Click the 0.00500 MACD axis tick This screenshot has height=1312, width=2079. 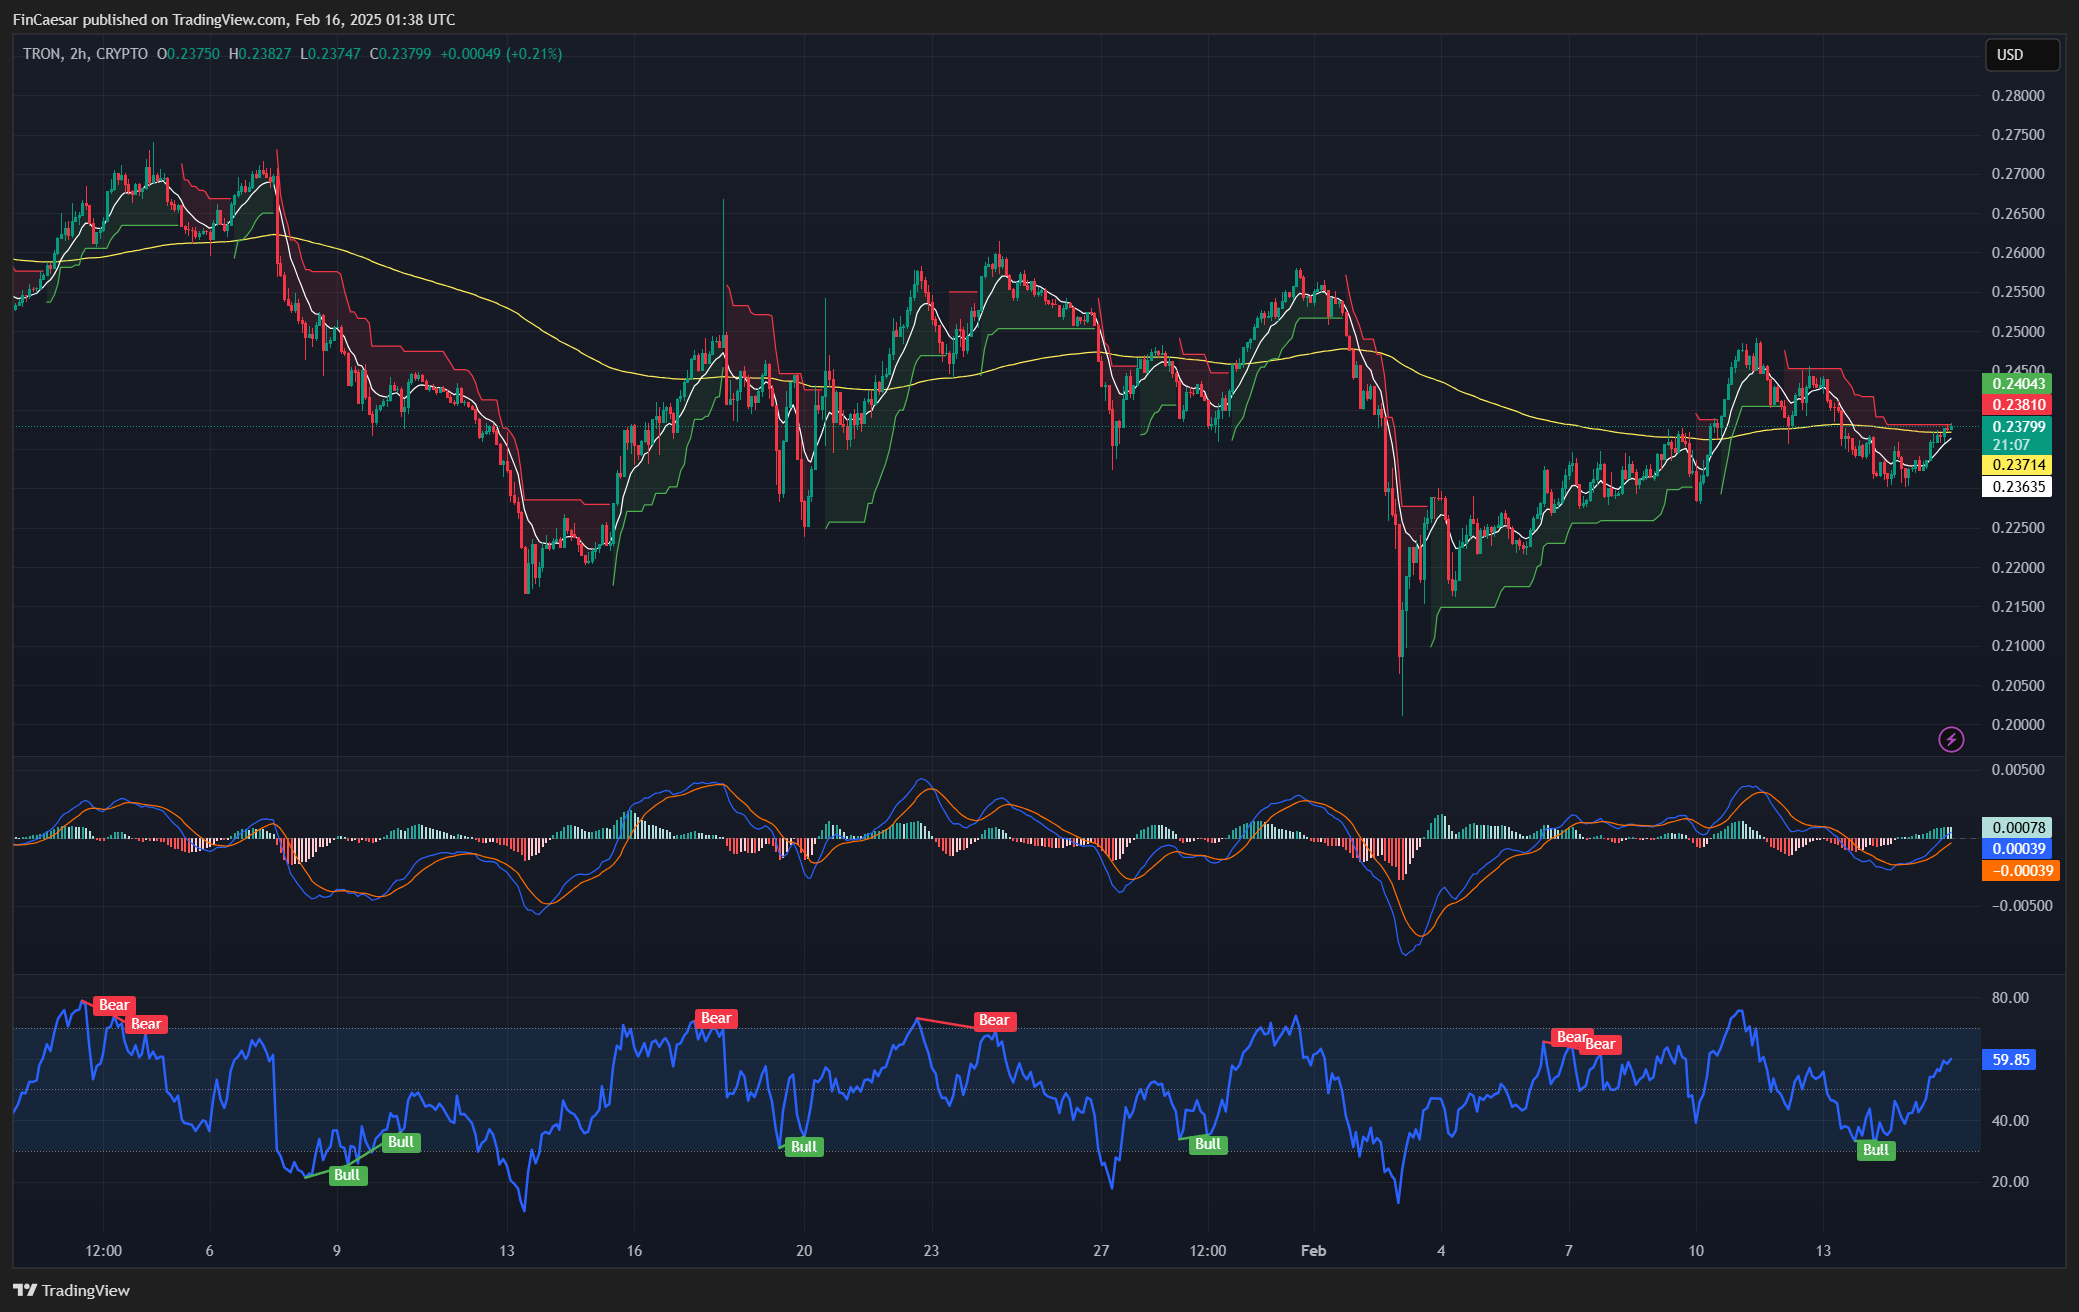pos(2018,770)
